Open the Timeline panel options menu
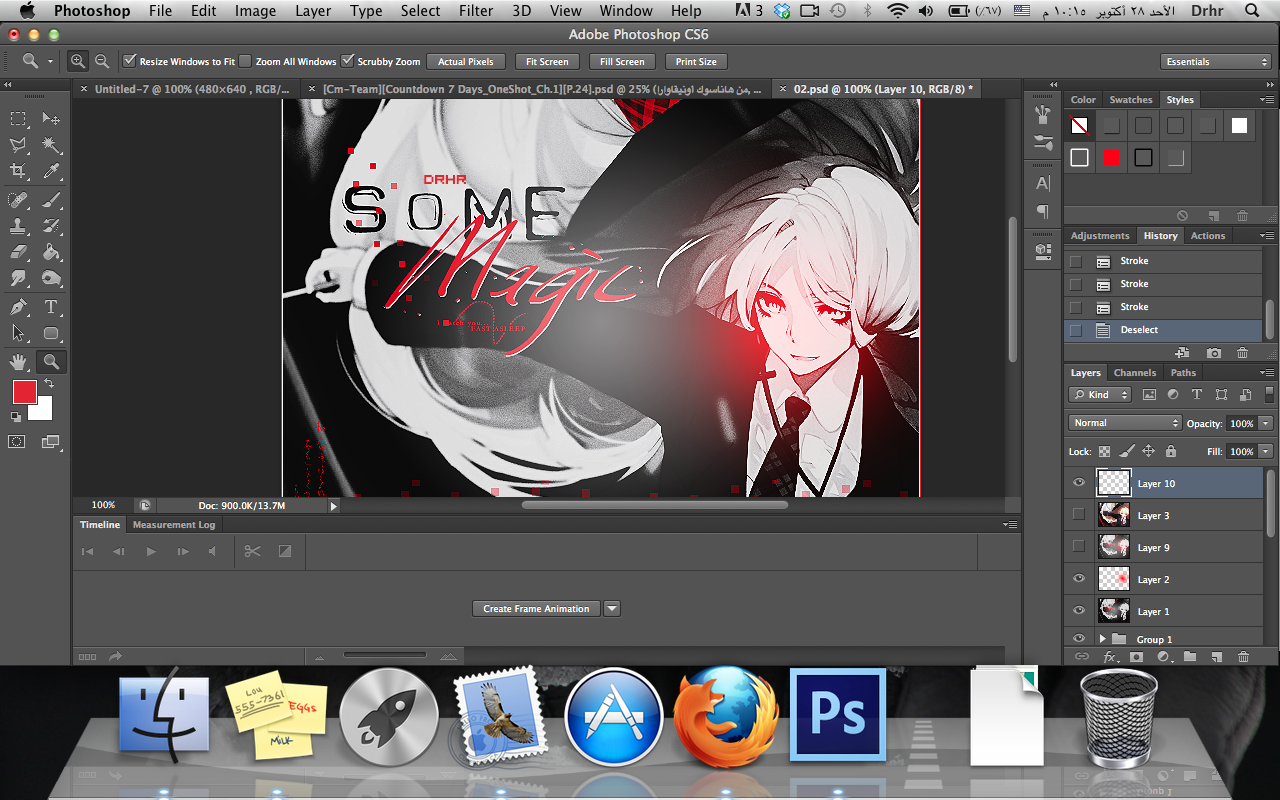The height and width of the screenshot is (800, 1280). (x=1010, y=524)
